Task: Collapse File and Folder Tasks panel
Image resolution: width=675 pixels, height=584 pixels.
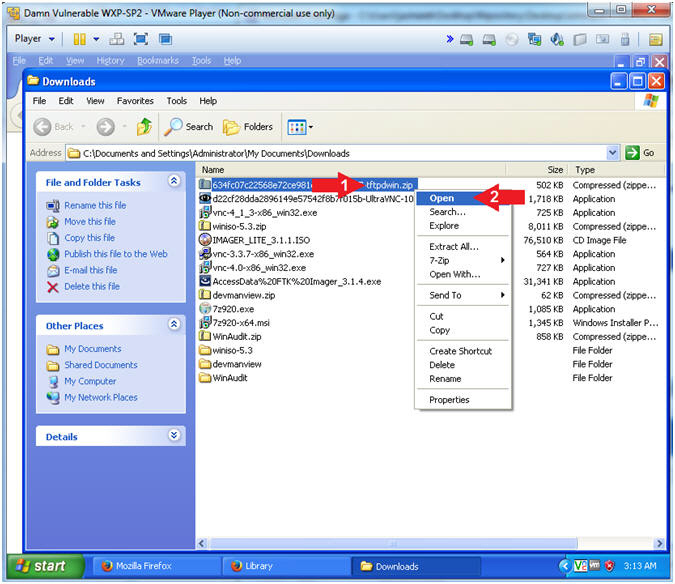Action: click(174, 181)
